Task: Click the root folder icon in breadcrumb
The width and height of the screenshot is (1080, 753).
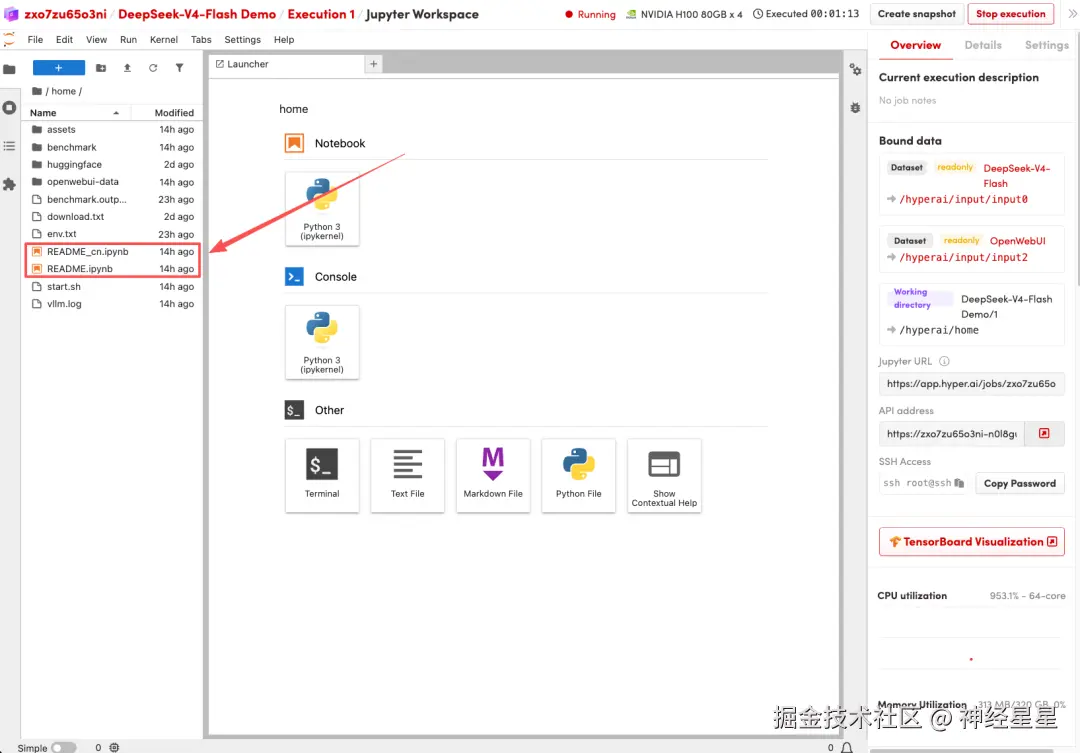Action: [37, 91]
